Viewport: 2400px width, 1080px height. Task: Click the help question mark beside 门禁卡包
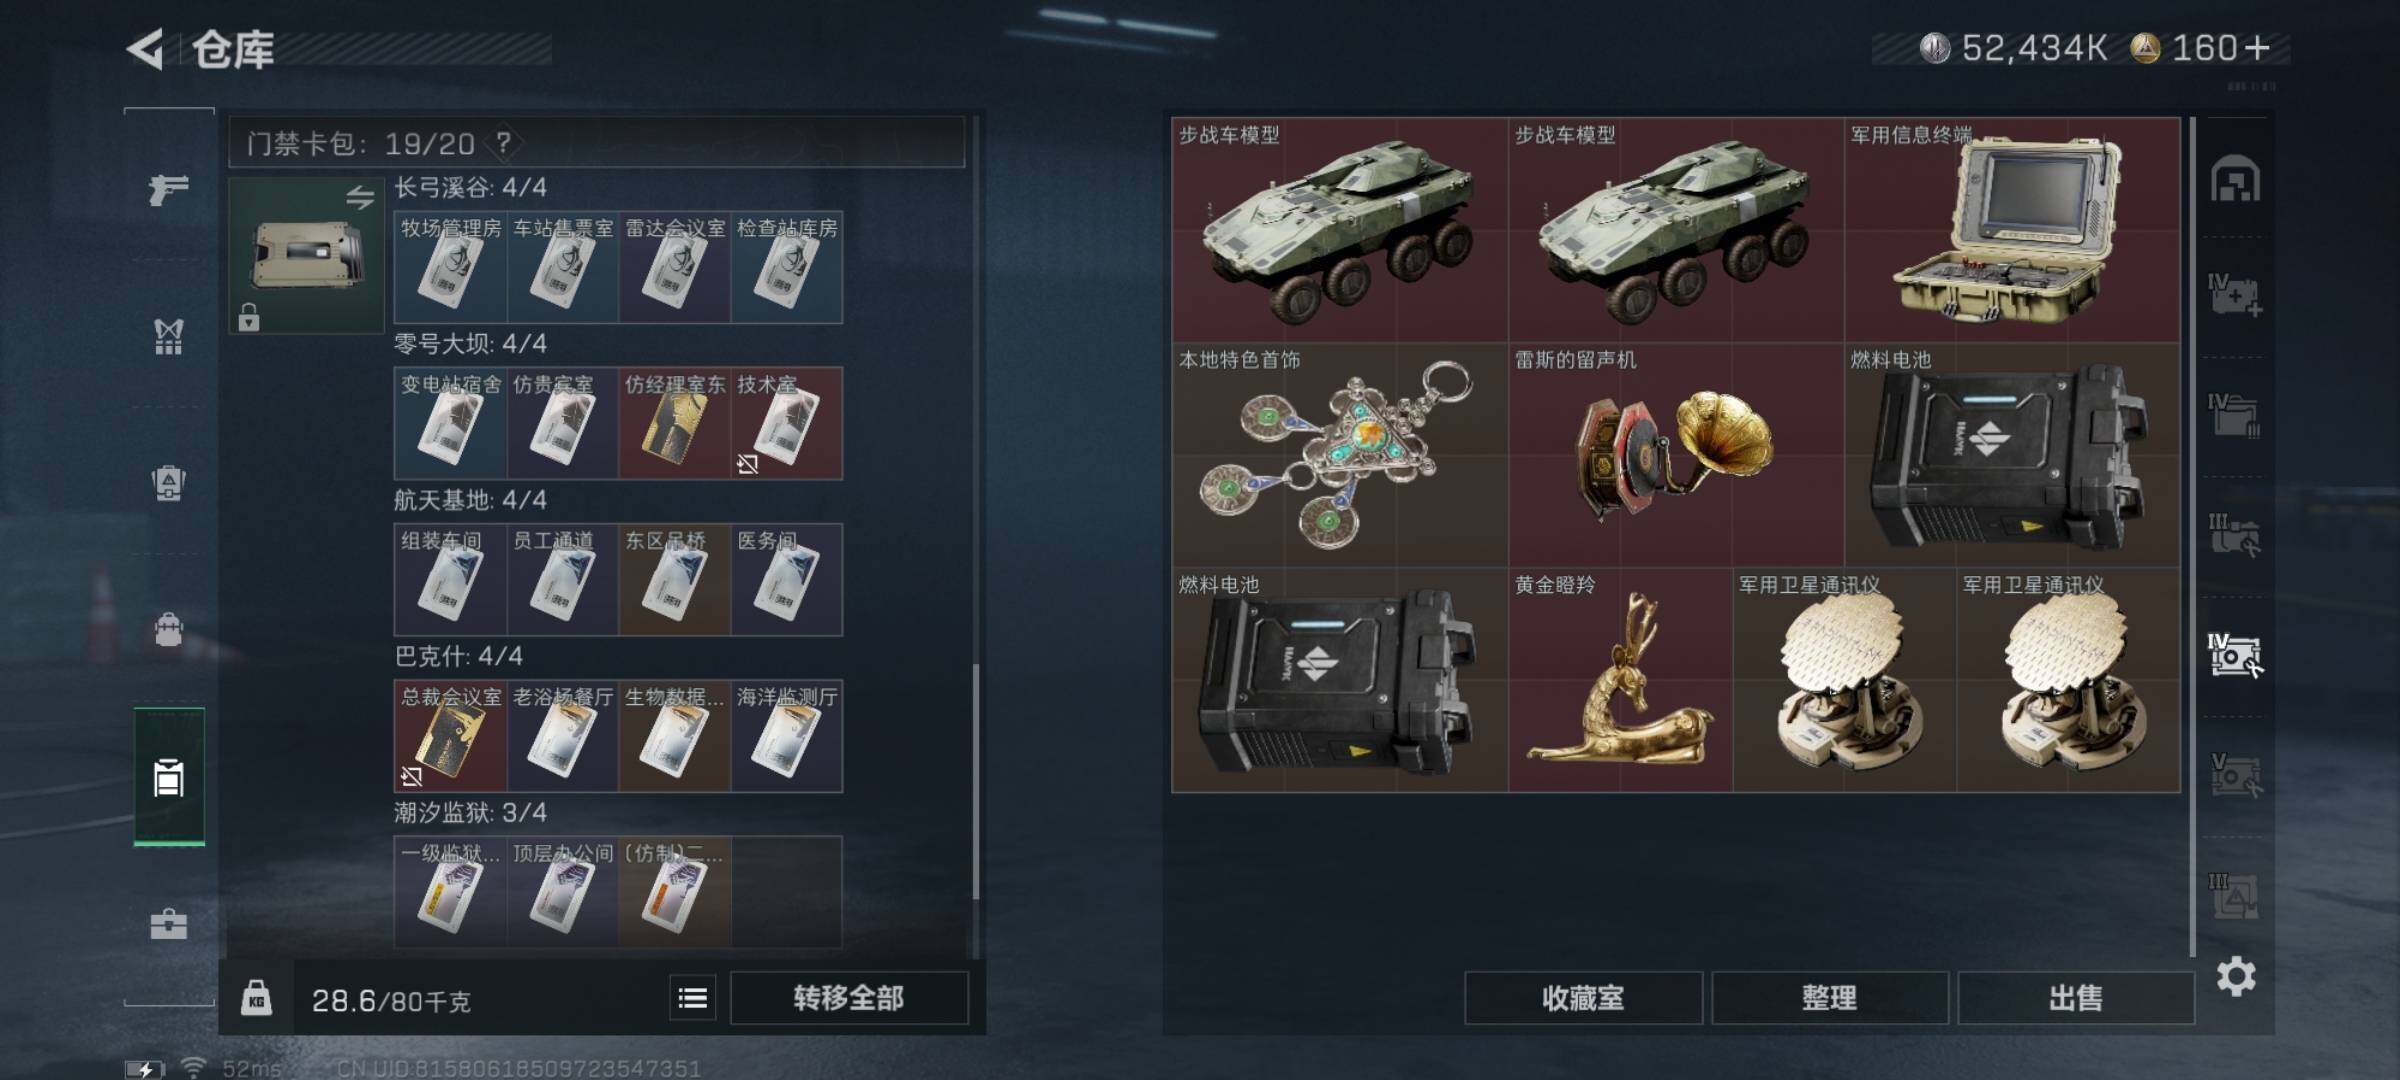(x=503, y=143)
